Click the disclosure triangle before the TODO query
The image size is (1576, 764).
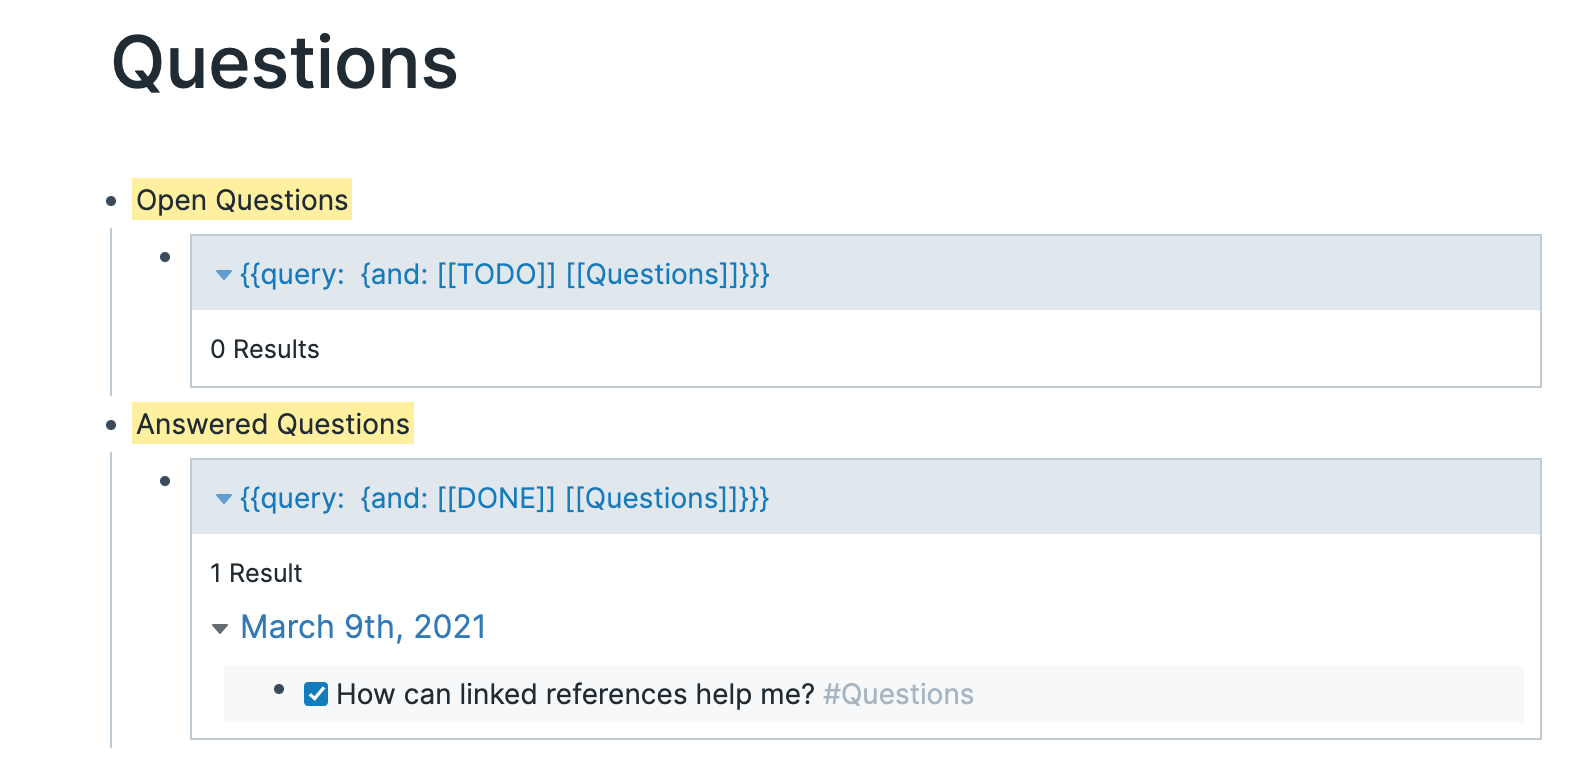pos(224,275)
